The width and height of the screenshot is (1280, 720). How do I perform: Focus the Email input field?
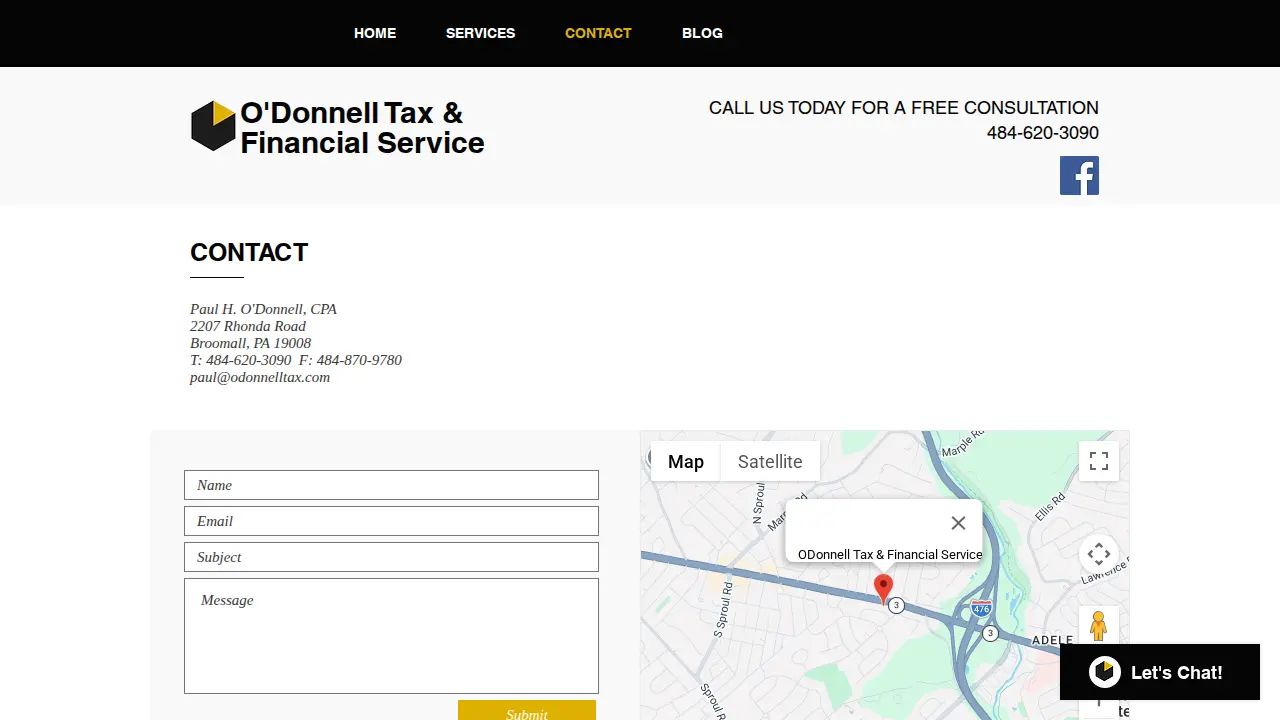pos(391,521)
